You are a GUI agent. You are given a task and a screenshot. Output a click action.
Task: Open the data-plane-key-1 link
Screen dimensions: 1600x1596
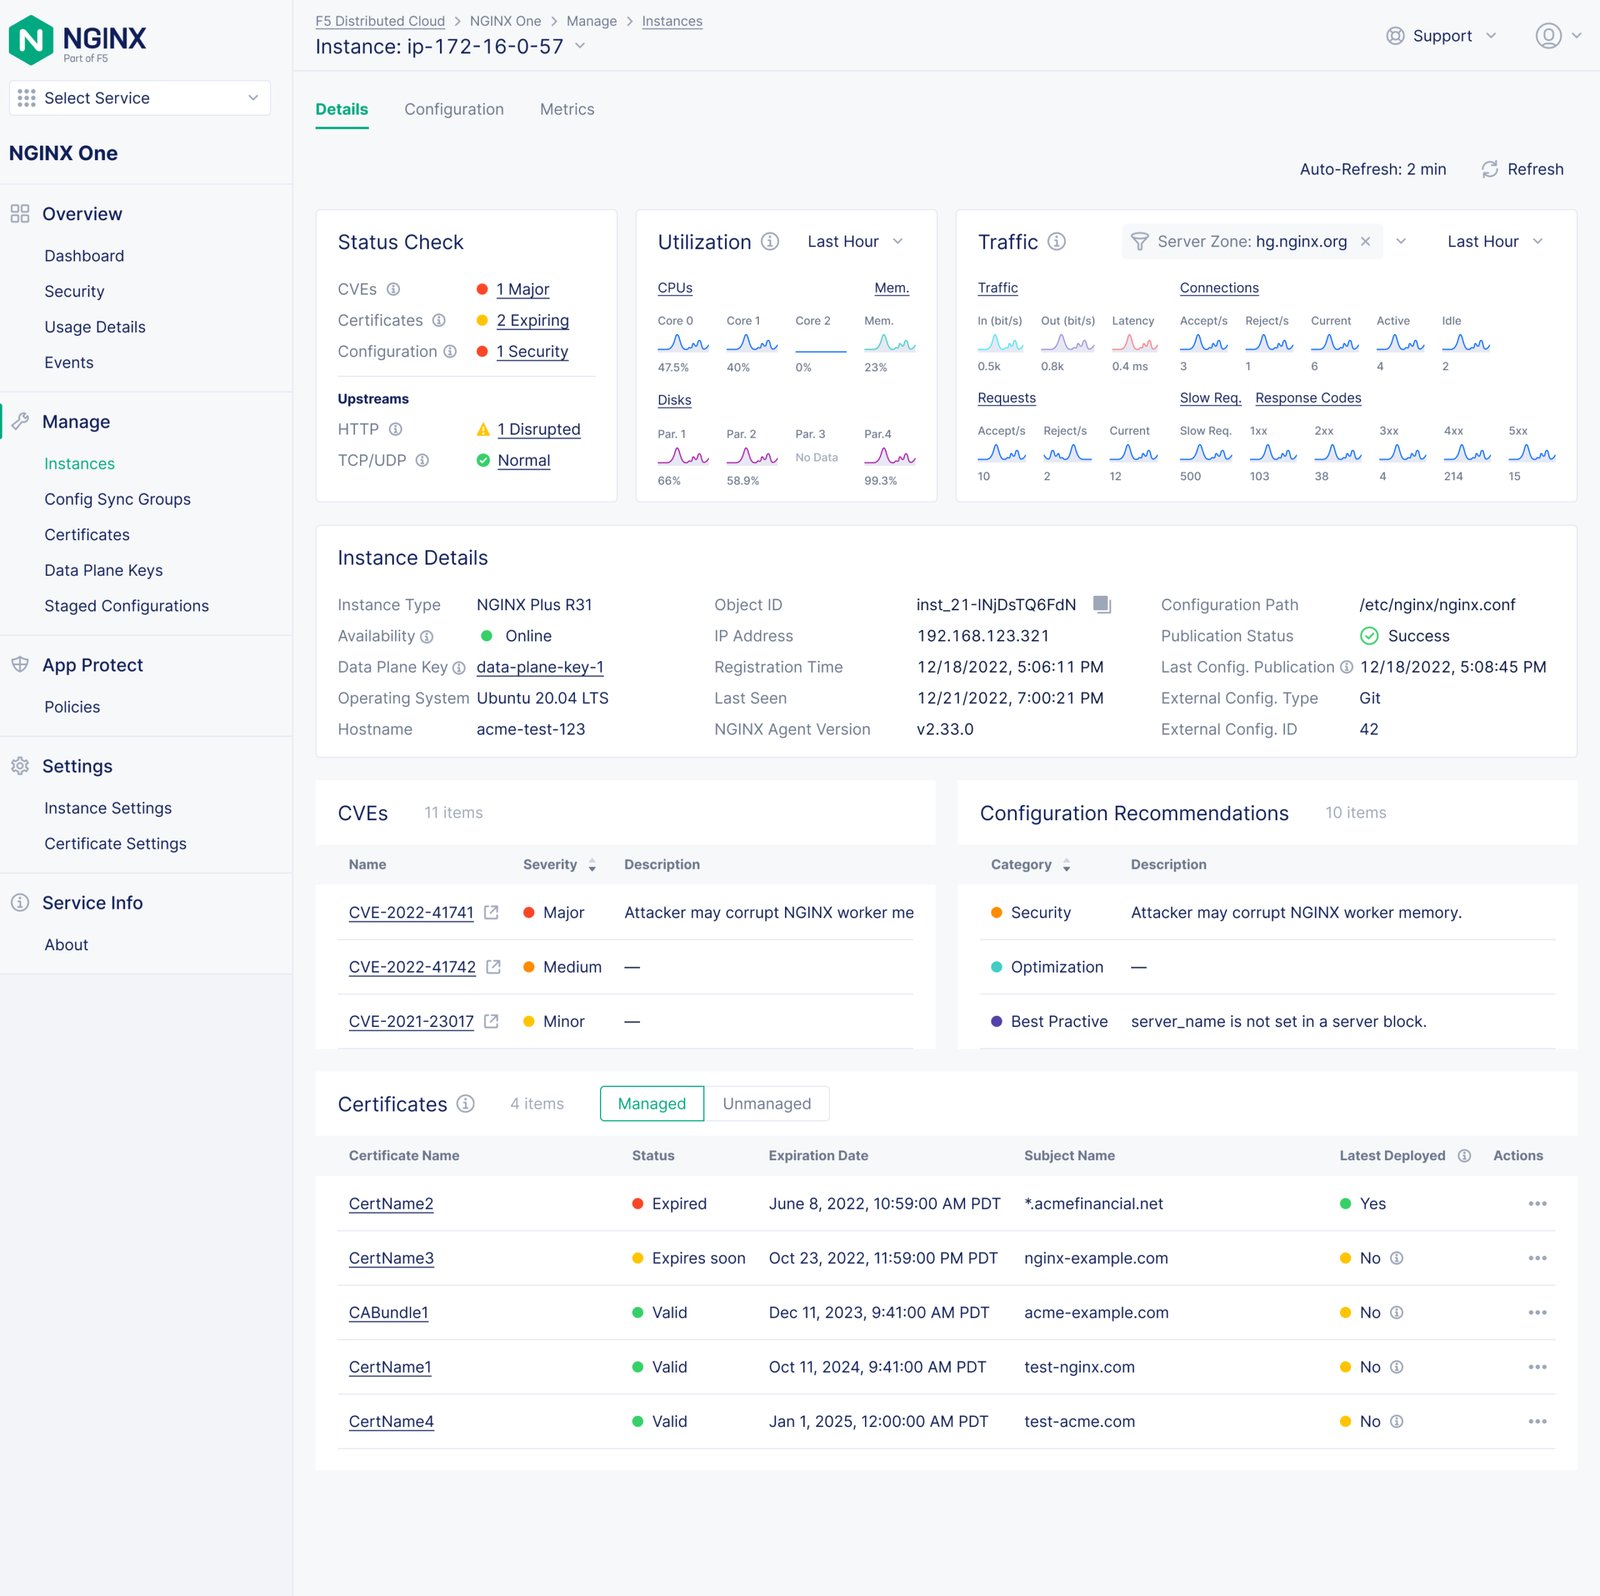pos(539,667)
